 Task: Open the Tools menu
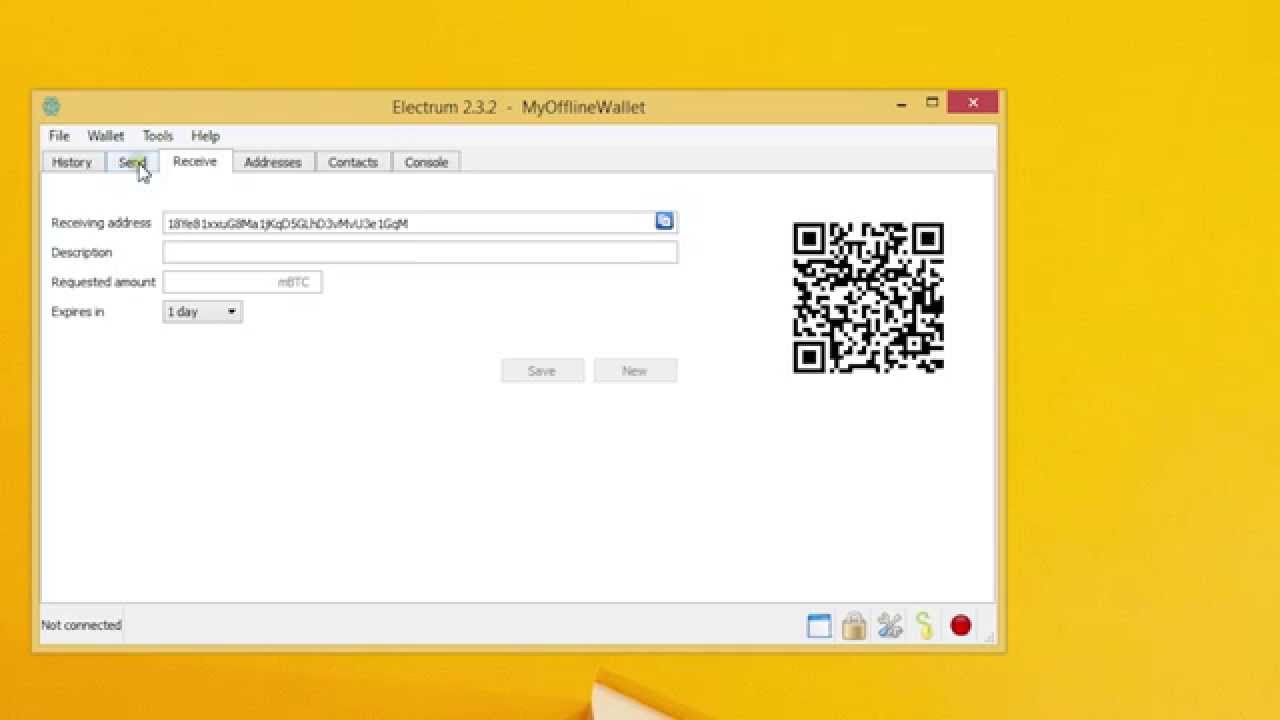pos(157,136)
